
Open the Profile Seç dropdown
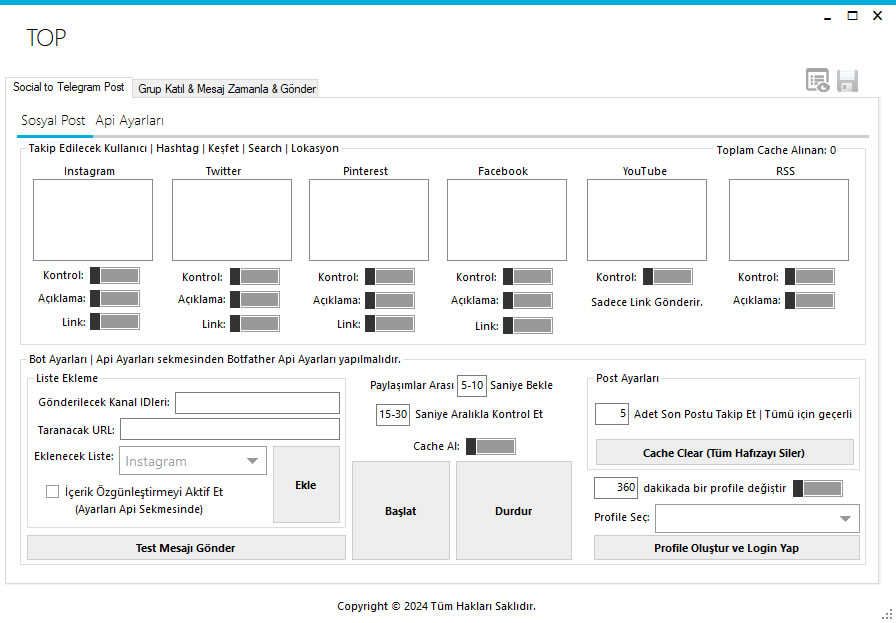tap(757, 518)
